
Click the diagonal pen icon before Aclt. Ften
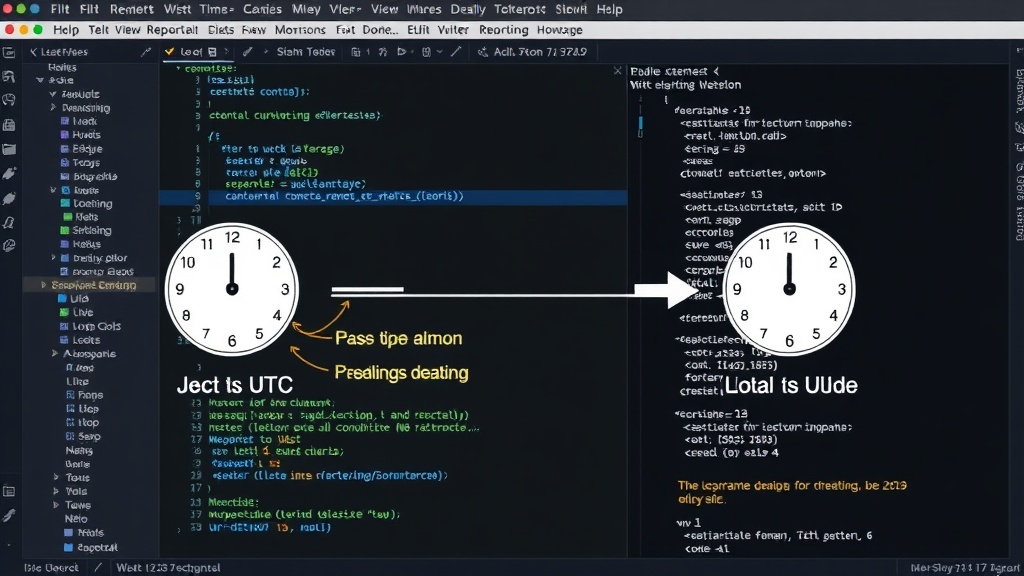(456, 52)
